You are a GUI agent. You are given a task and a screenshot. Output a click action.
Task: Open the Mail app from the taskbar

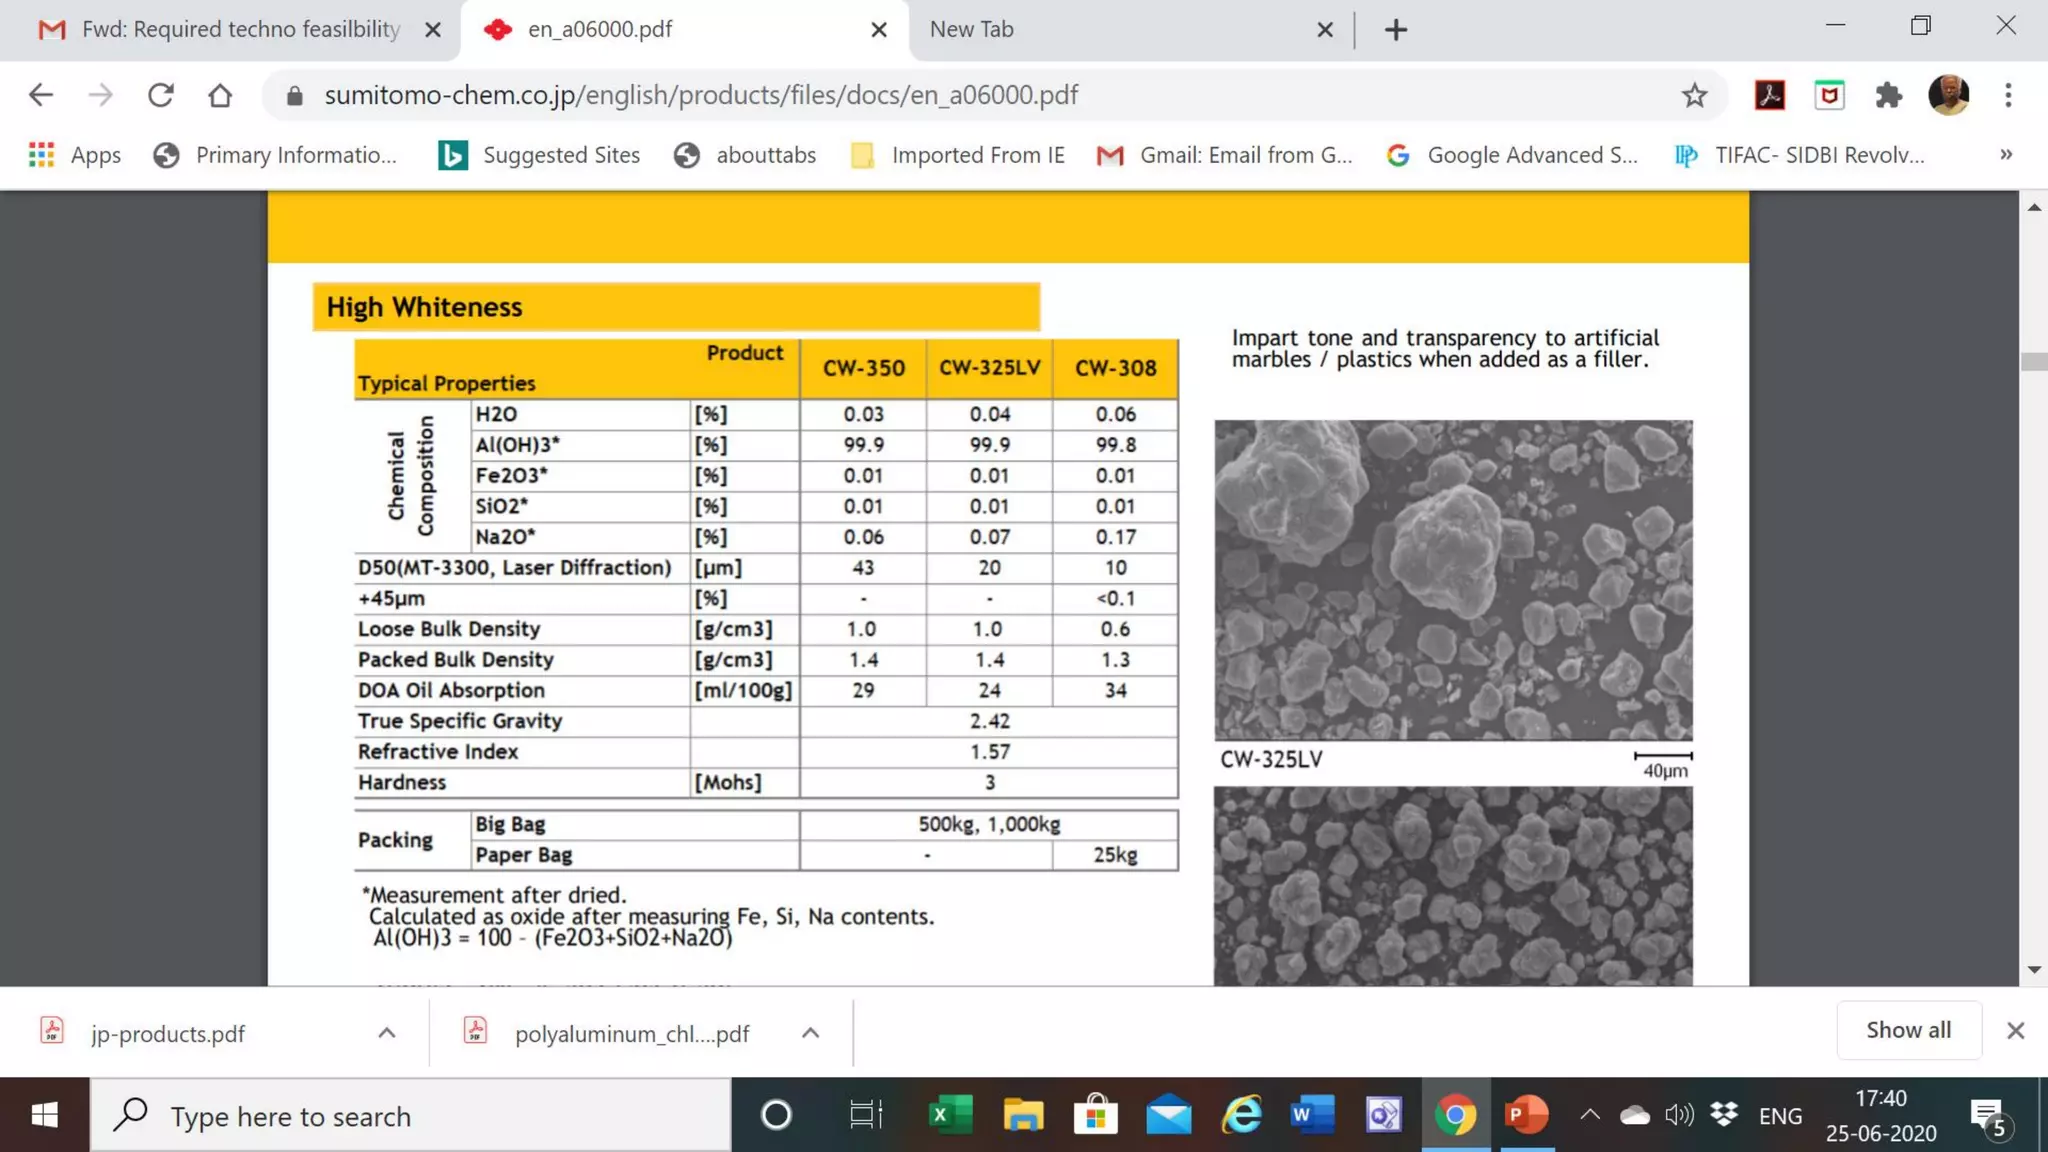click(1168, 1115)
